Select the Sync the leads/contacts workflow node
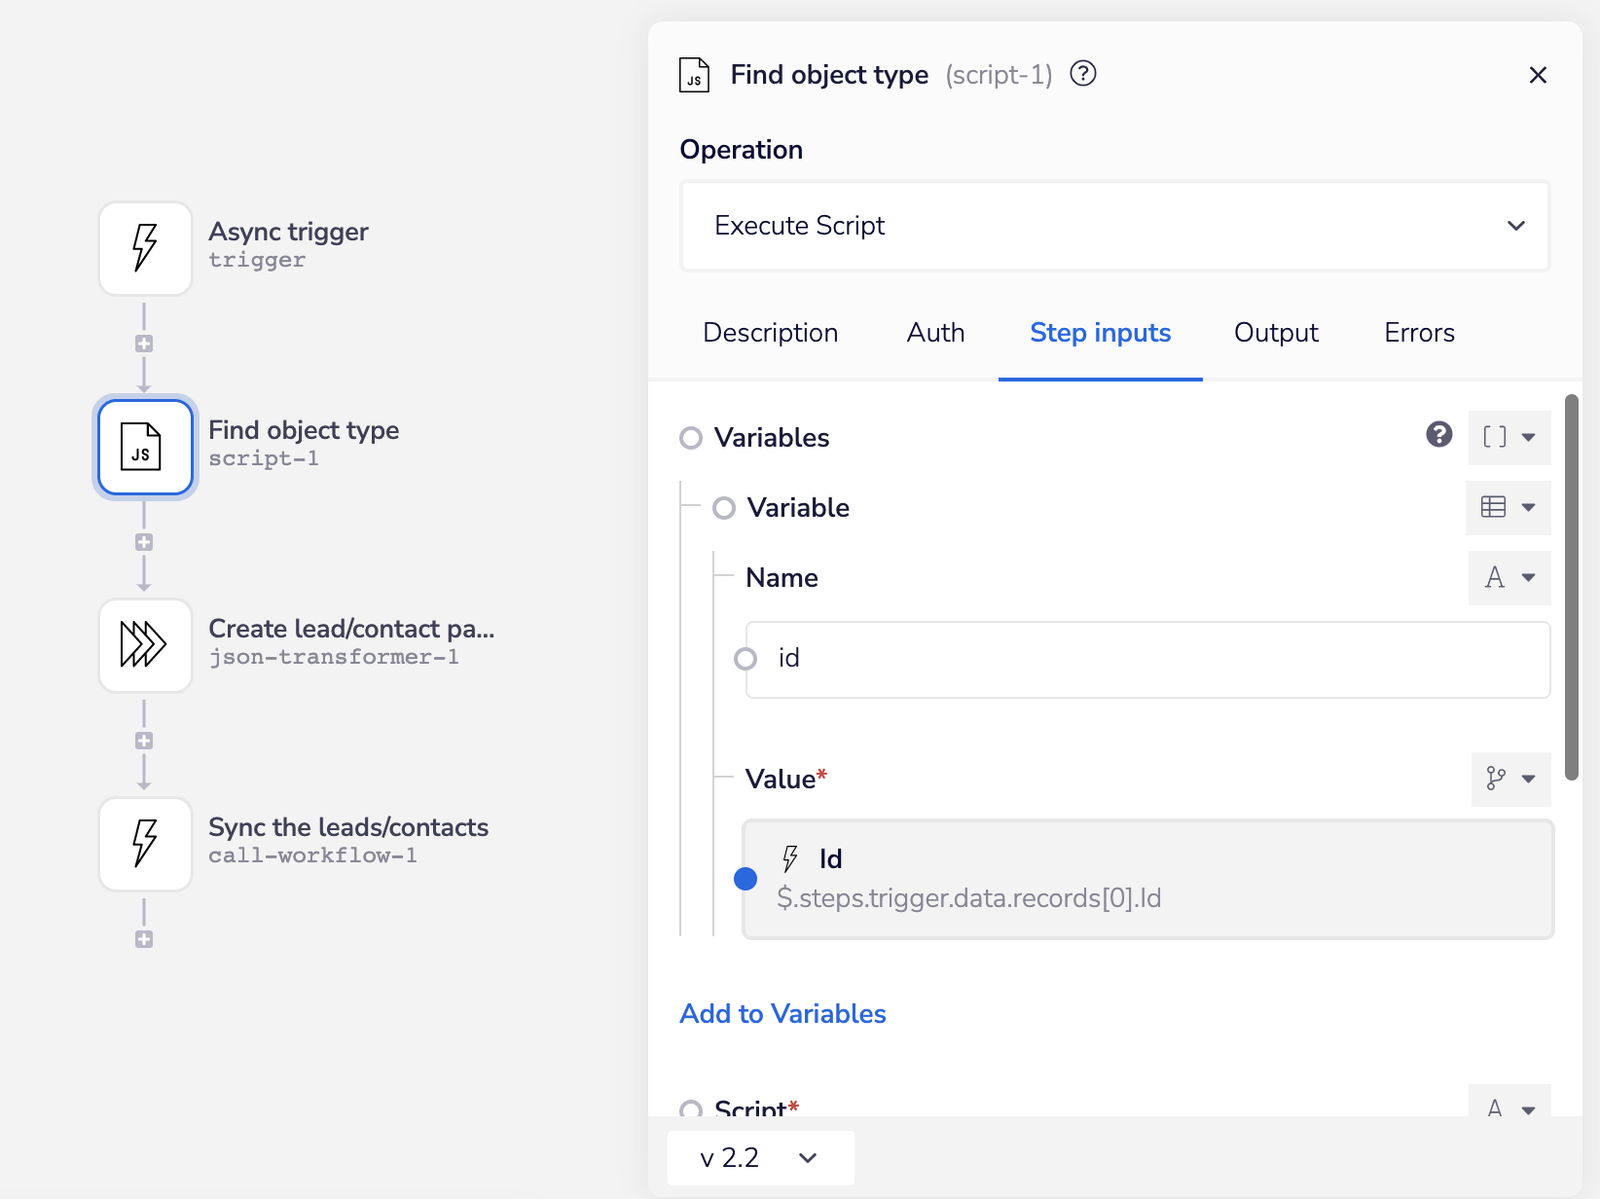The image size is (1600, 1199). 145,844
